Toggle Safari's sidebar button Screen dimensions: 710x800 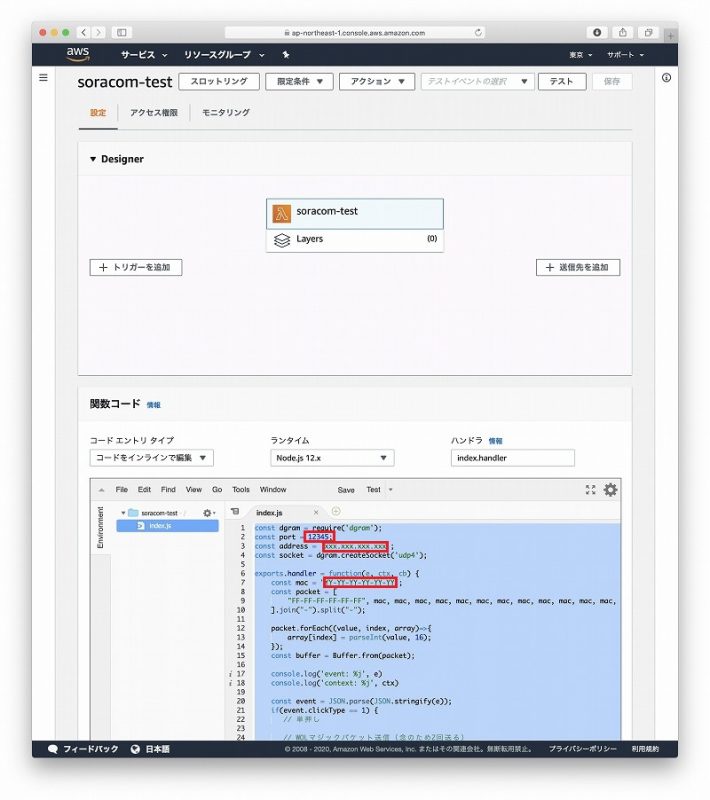coord(121,33)
